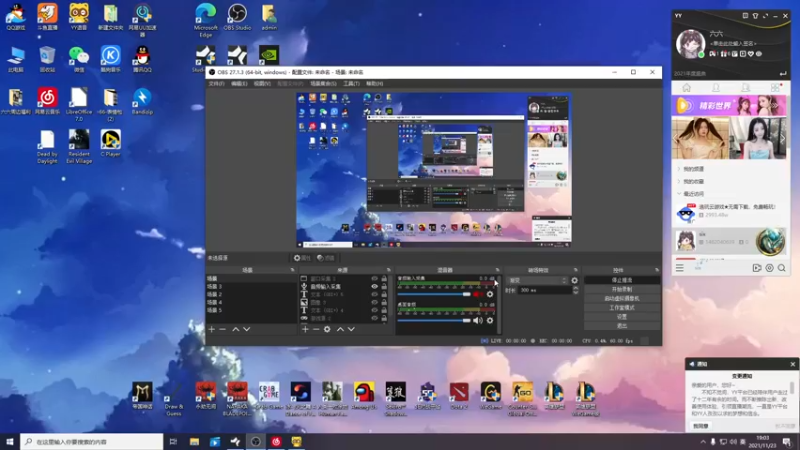This screenshot has width=800, height=450.
Task: Remove the selected source with the minus icon
Action: [x=316, y=330]
